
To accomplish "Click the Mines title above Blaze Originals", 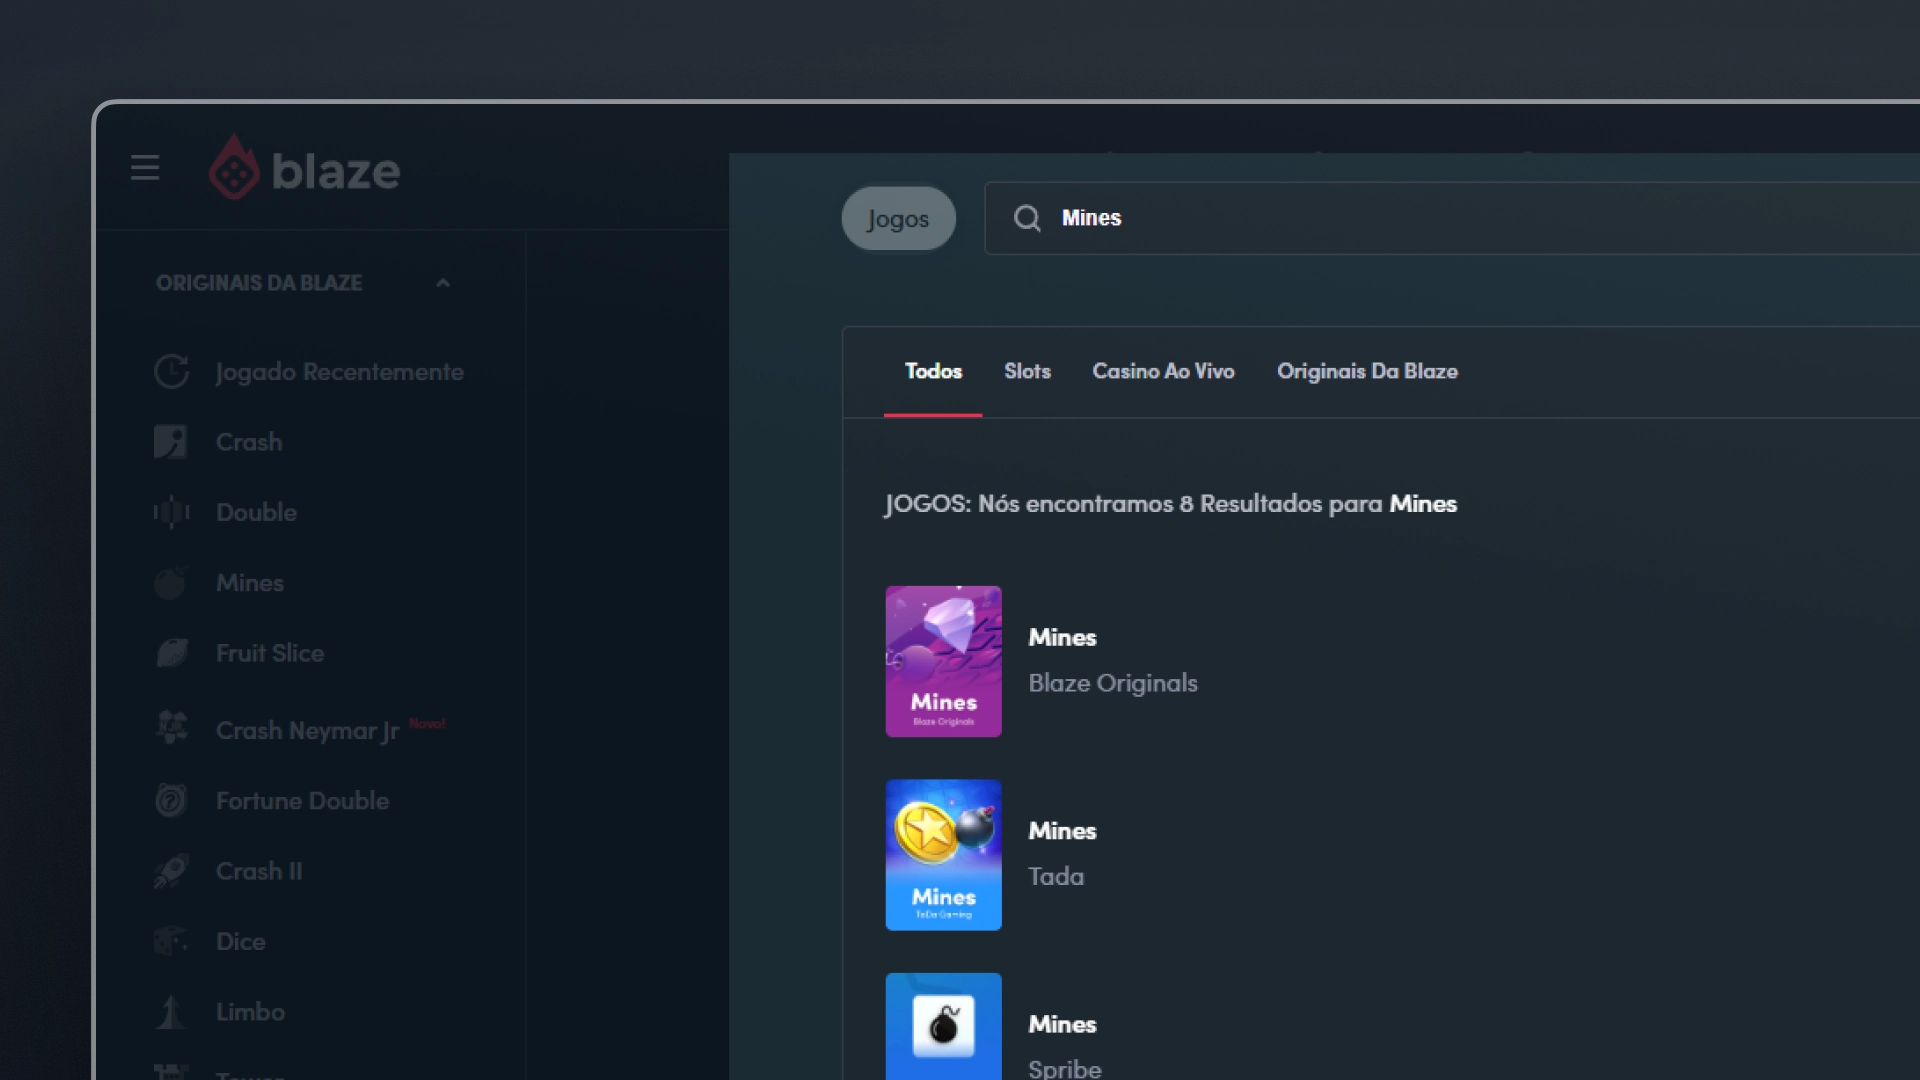I will pyautogui.click(x=1062, y=637).
